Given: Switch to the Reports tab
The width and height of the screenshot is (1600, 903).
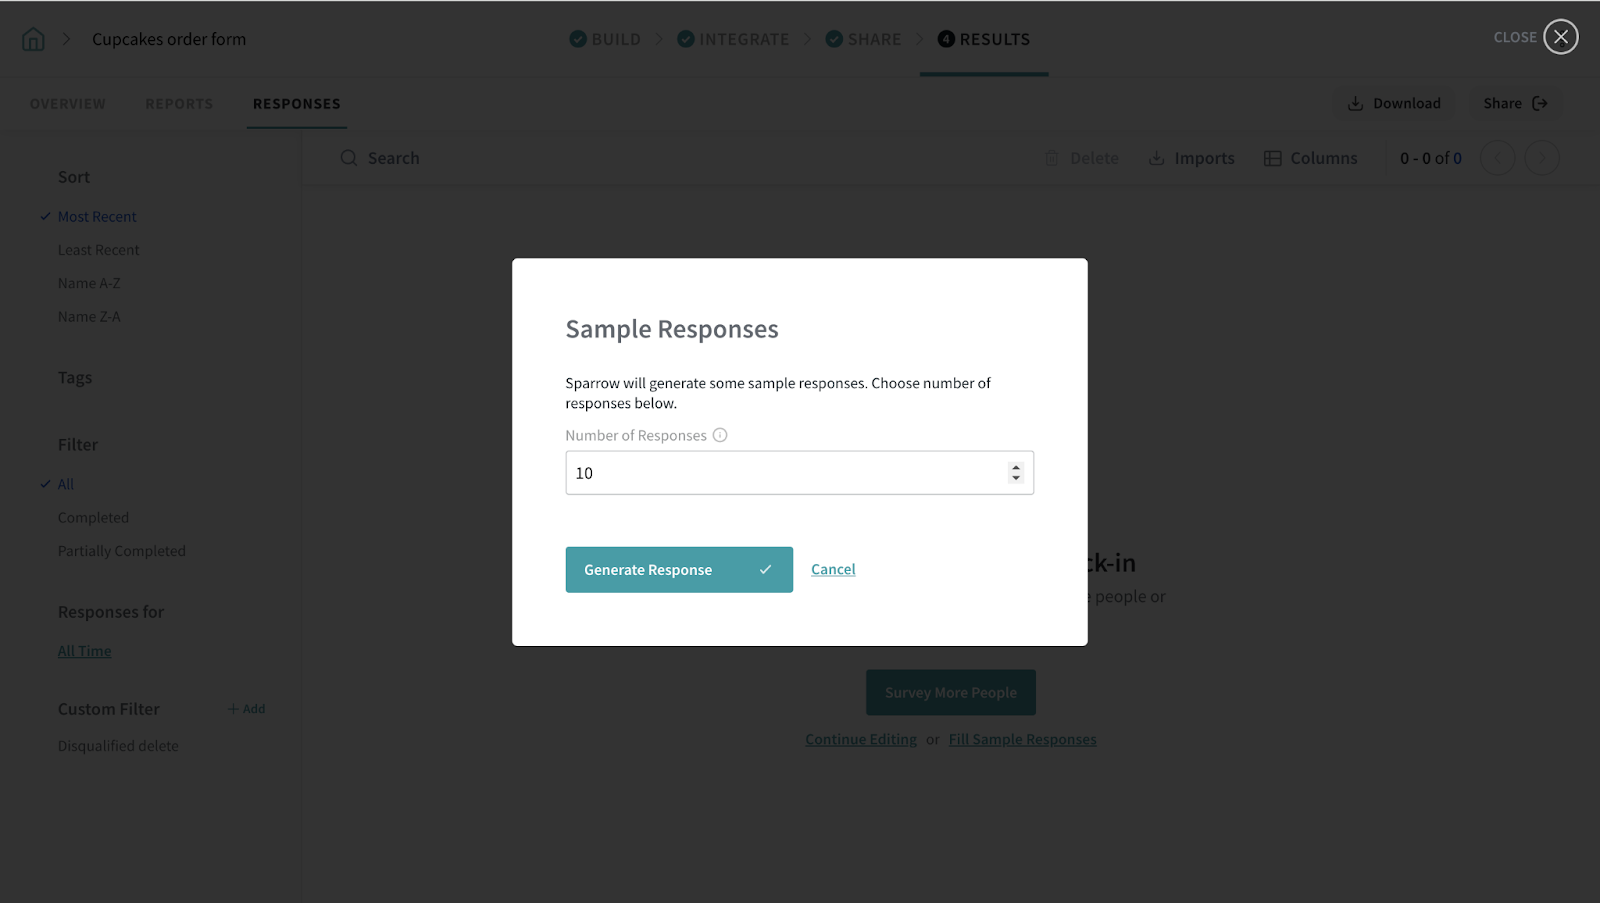Looking at the screenshot, I should pyautogui.click(x=179, y=104).
